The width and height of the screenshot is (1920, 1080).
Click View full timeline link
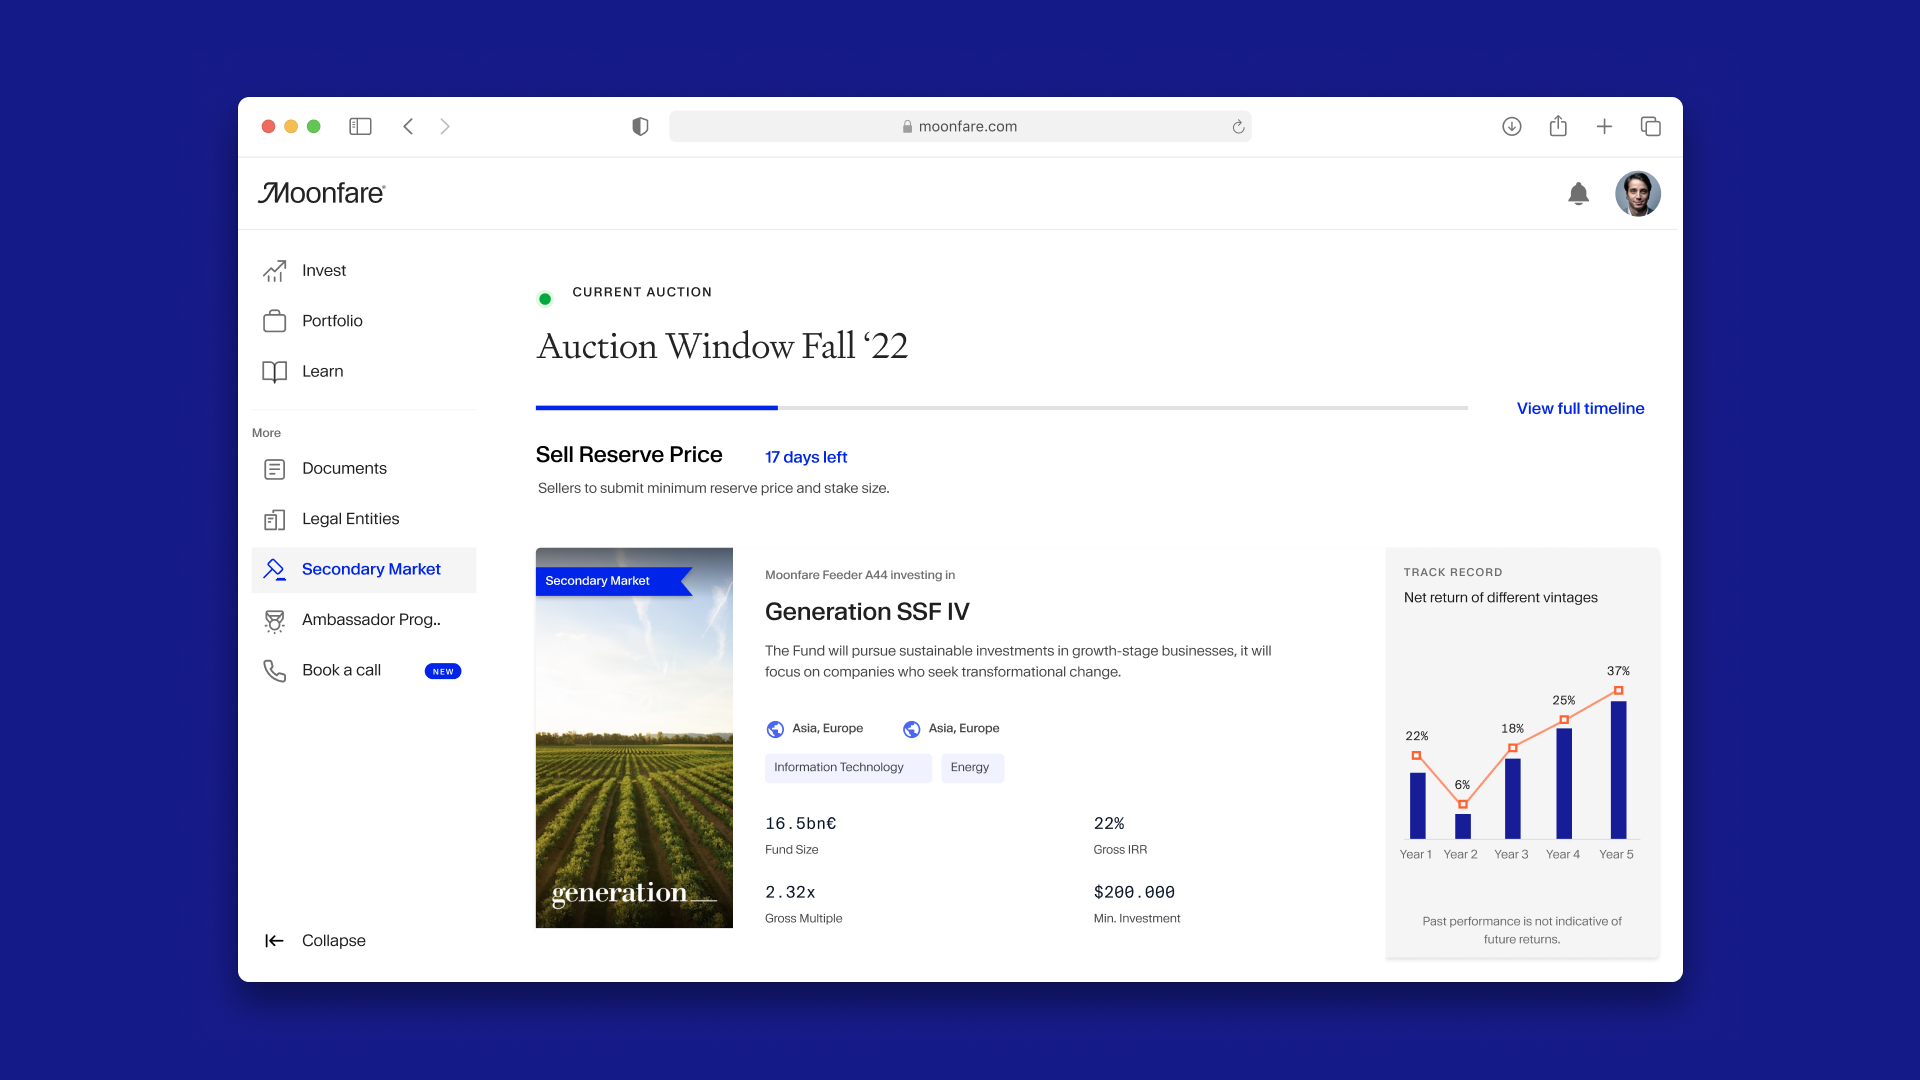pos(1580,408)
